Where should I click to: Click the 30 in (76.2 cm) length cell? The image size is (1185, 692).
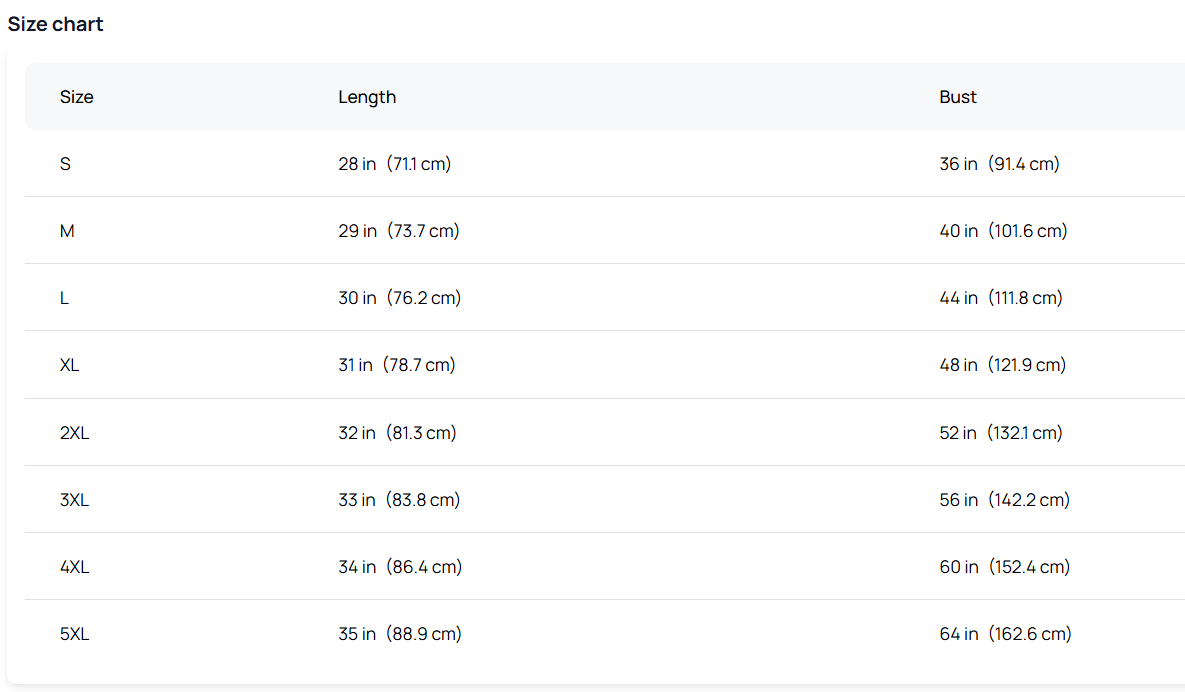(x=400, y=298)
